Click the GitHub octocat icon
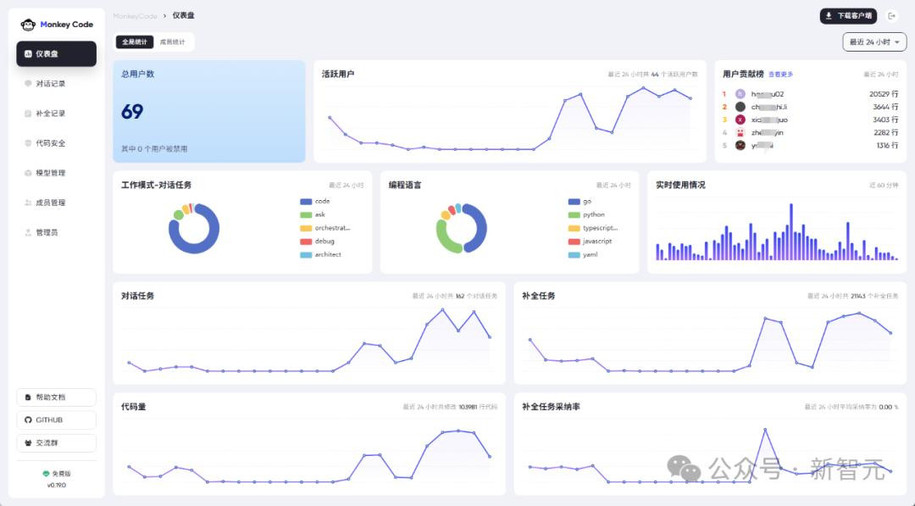The height and width of the screenshot is (506, 915). click(x=28, y=420)
